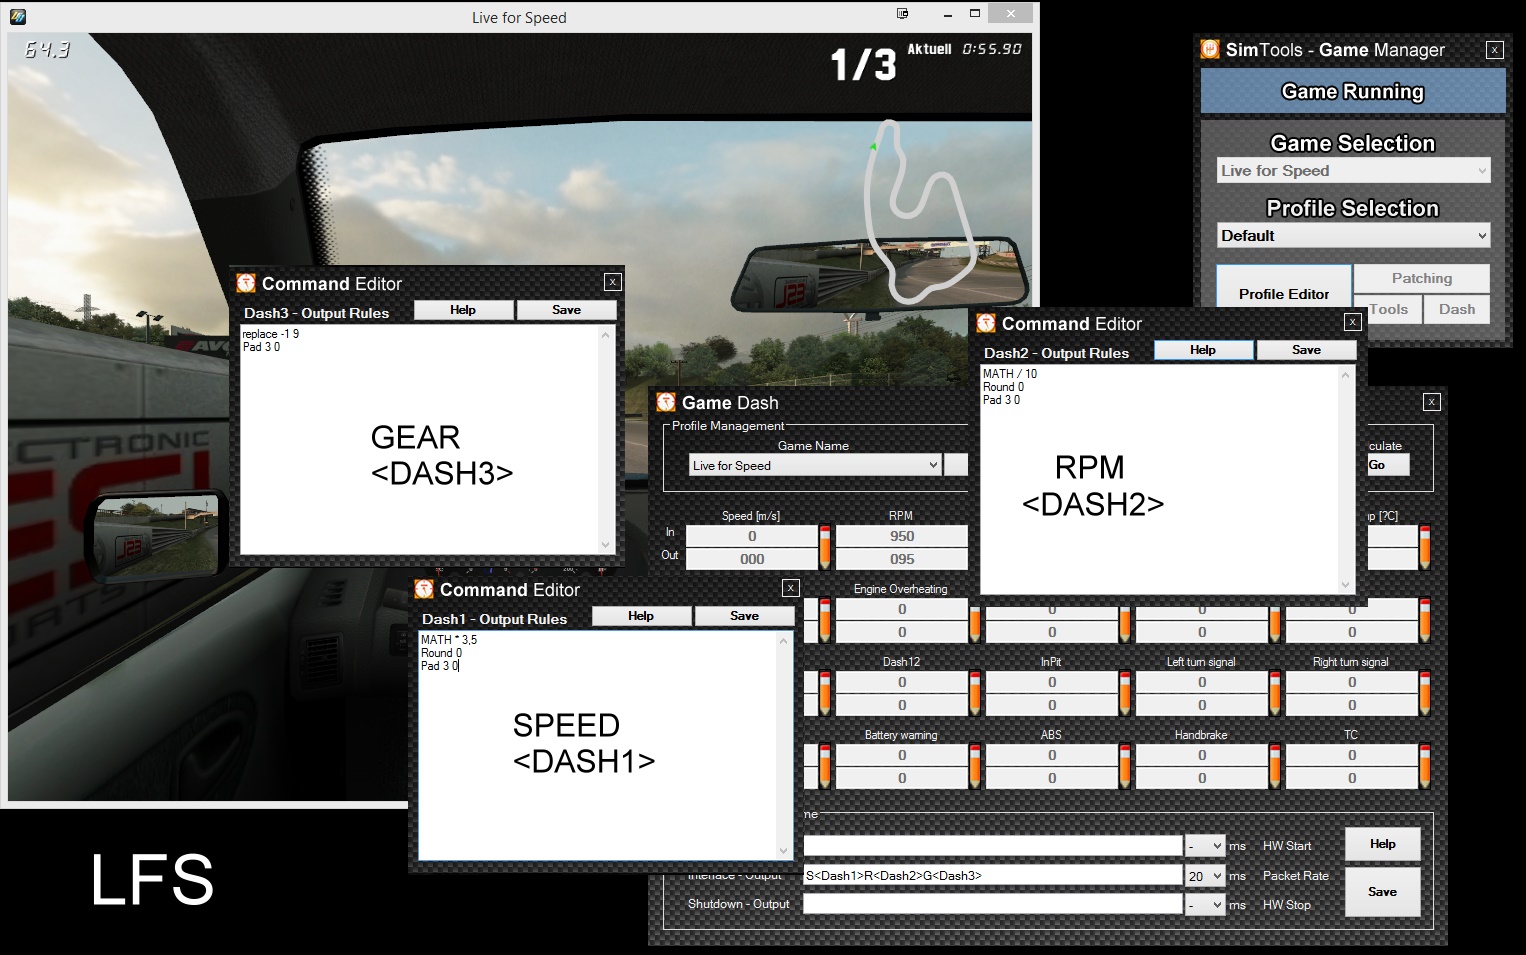The height and width of the screenshot is (955, 1526).
Task: Minimize the Live for Speed window
Action: tap(947, 14)
